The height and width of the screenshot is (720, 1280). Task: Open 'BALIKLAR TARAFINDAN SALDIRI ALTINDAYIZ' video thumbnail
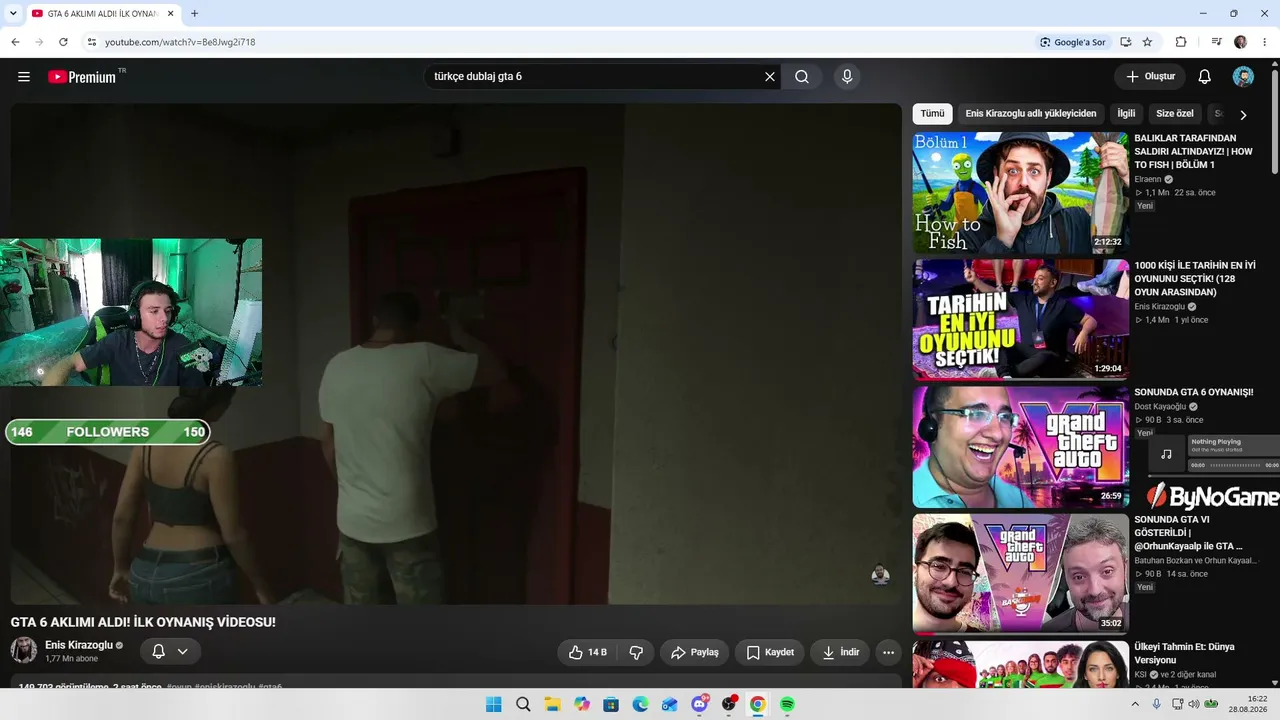[1021, 193]
